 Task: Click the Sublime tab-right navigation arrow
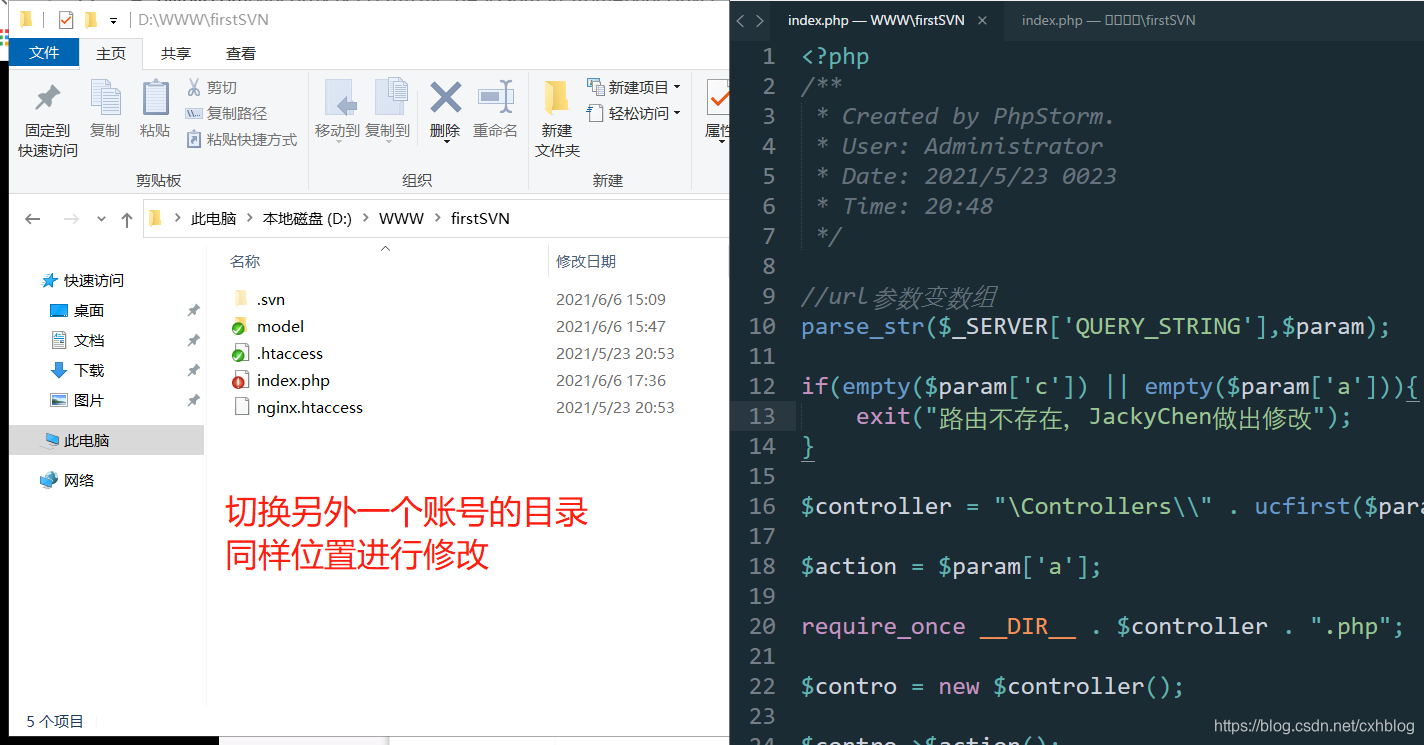[760, 20]
